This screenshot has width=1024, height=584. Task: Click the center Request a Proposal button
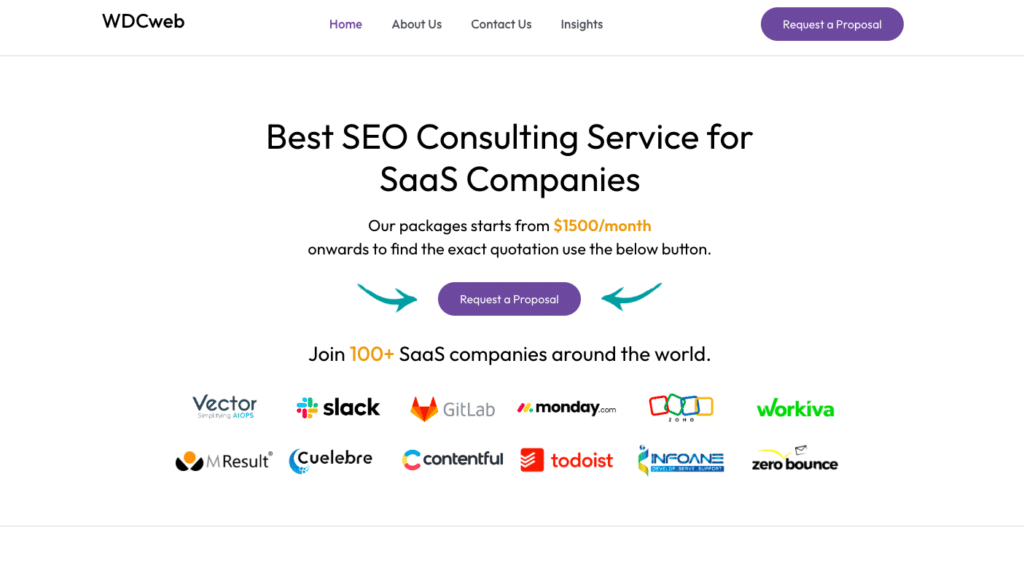click(509, 299)
